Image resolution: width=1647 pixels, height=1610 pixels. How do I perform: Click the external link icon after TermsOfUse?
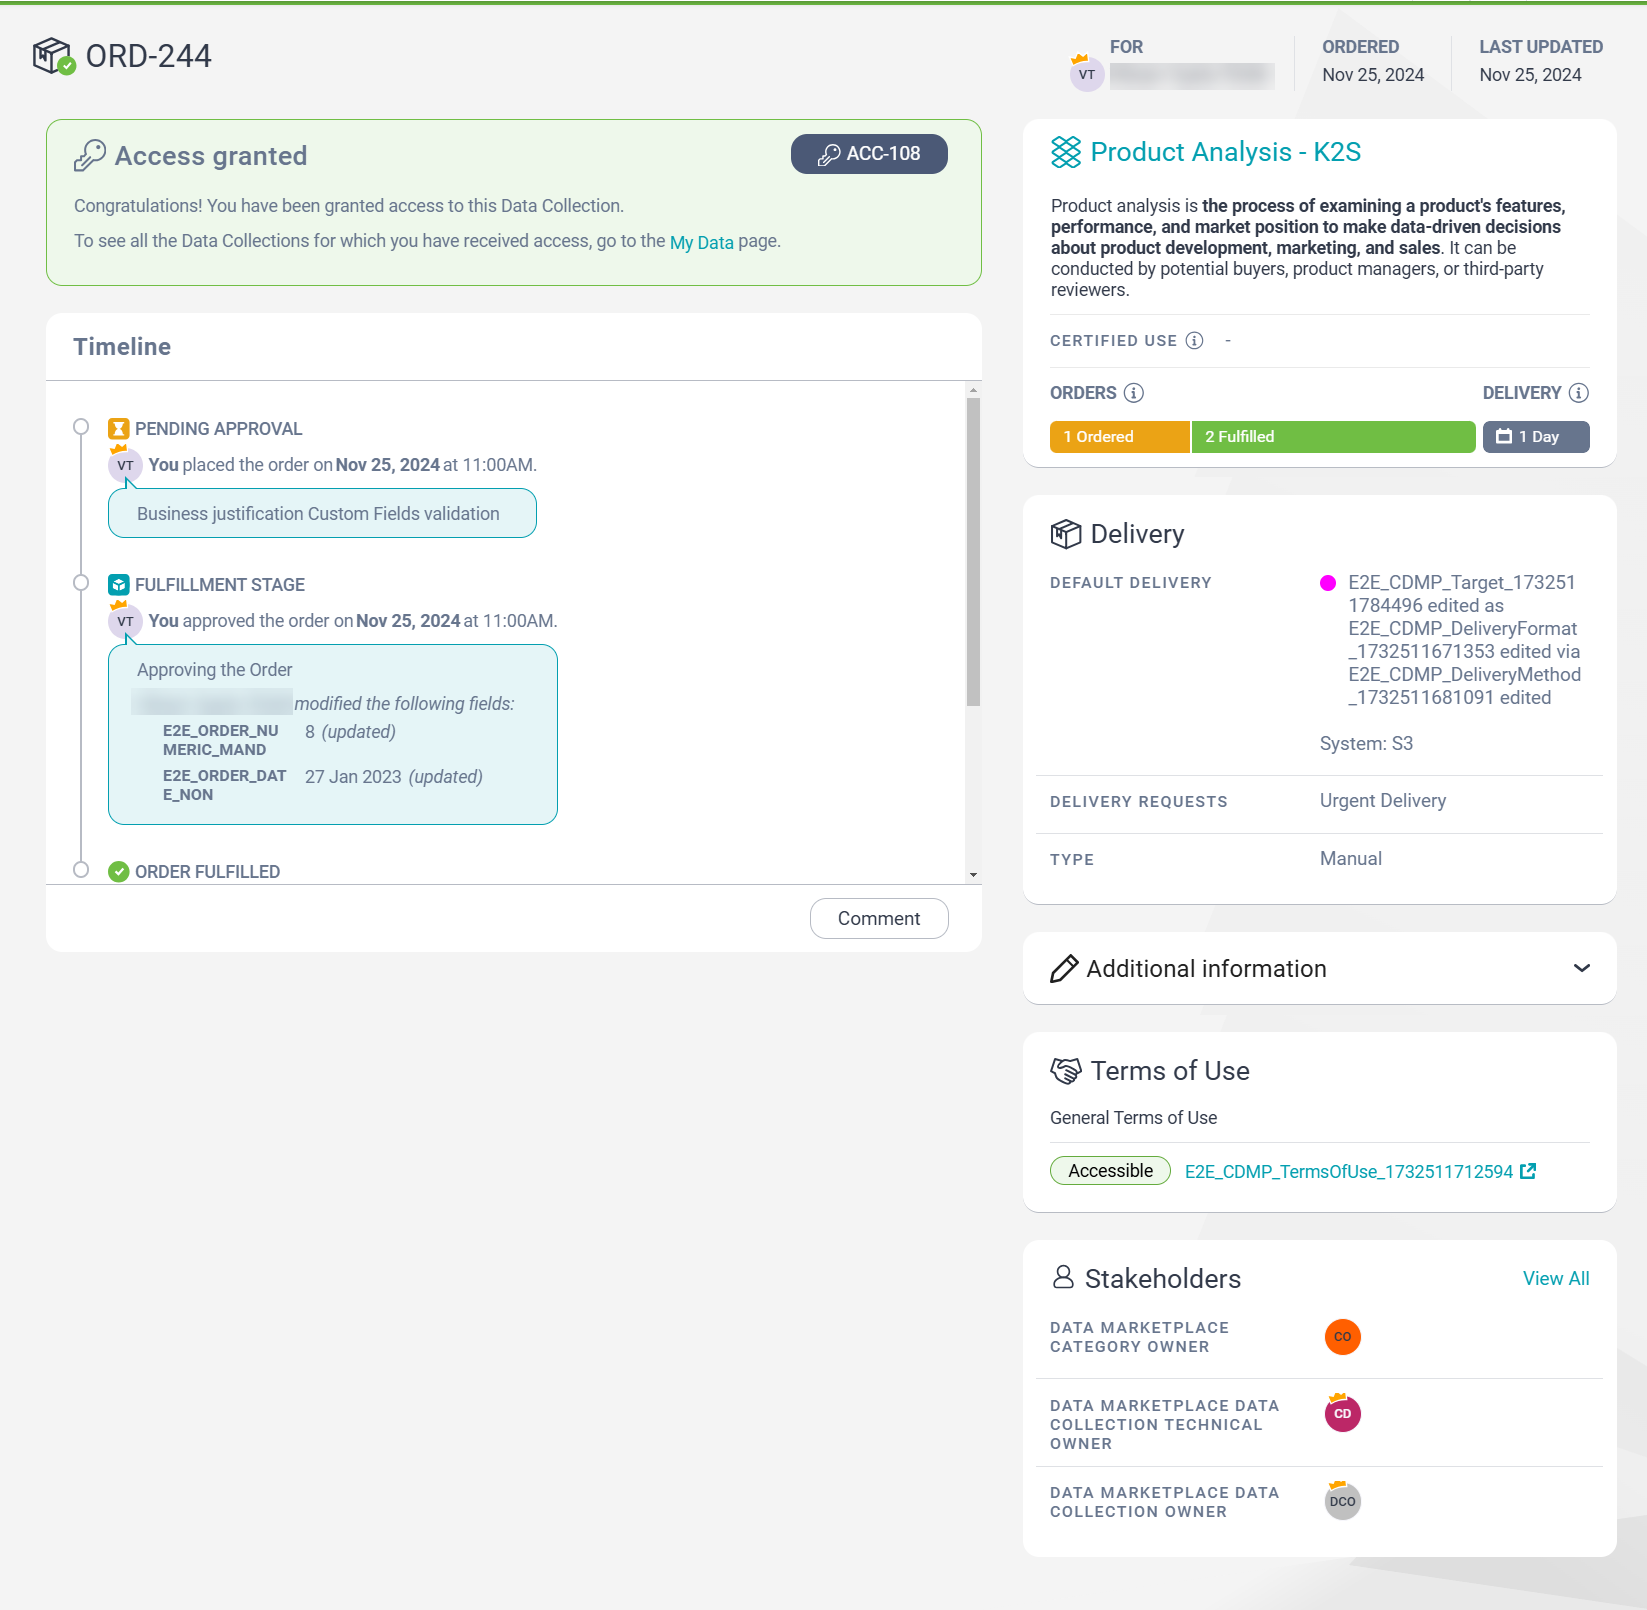[x=1528, y=1171]
